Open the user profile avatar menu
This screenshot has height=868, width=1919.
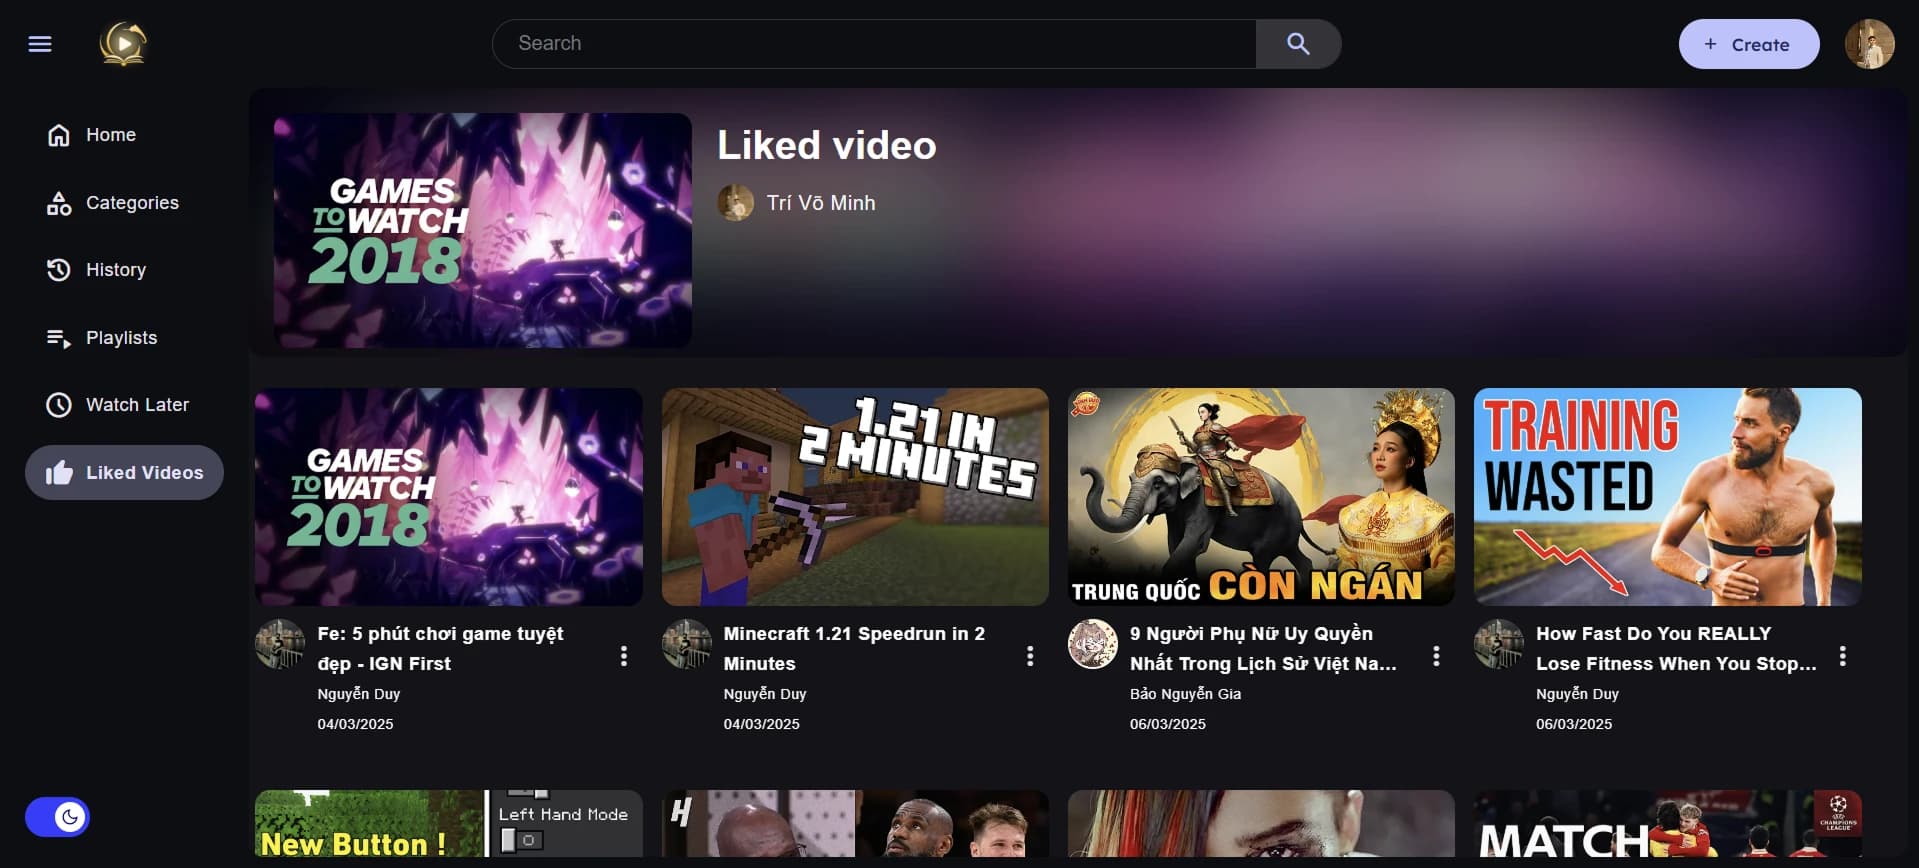point(1869,44)
